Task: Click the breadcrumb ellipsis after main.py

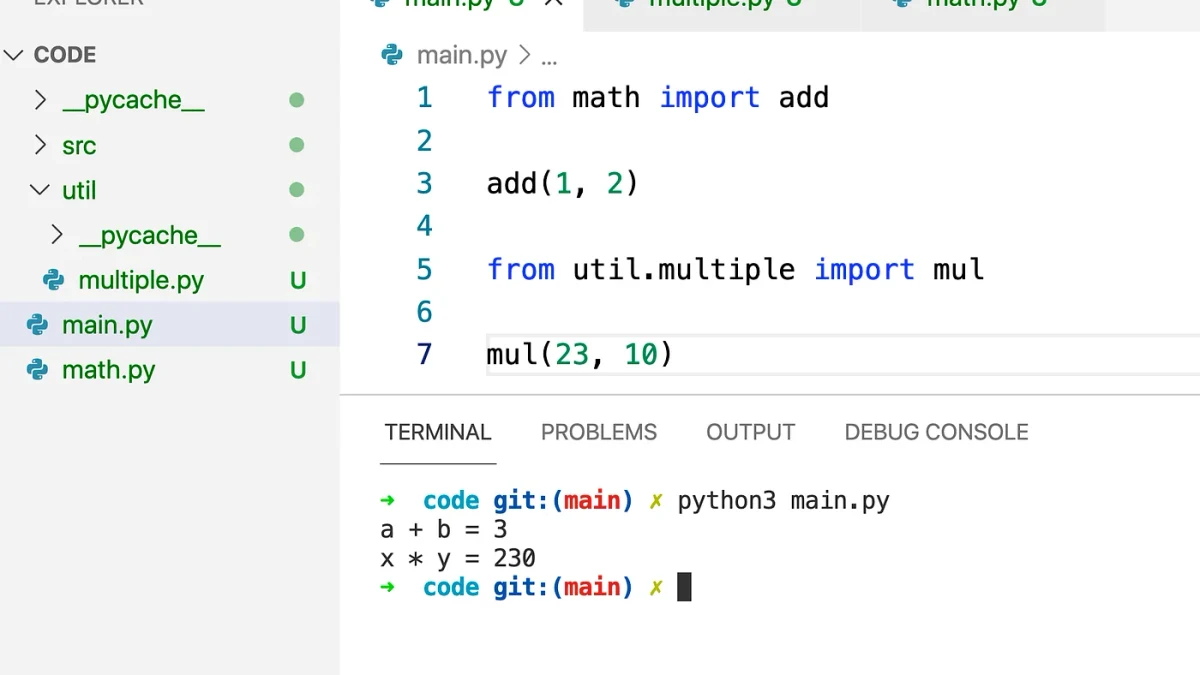Action: (549, 59)
